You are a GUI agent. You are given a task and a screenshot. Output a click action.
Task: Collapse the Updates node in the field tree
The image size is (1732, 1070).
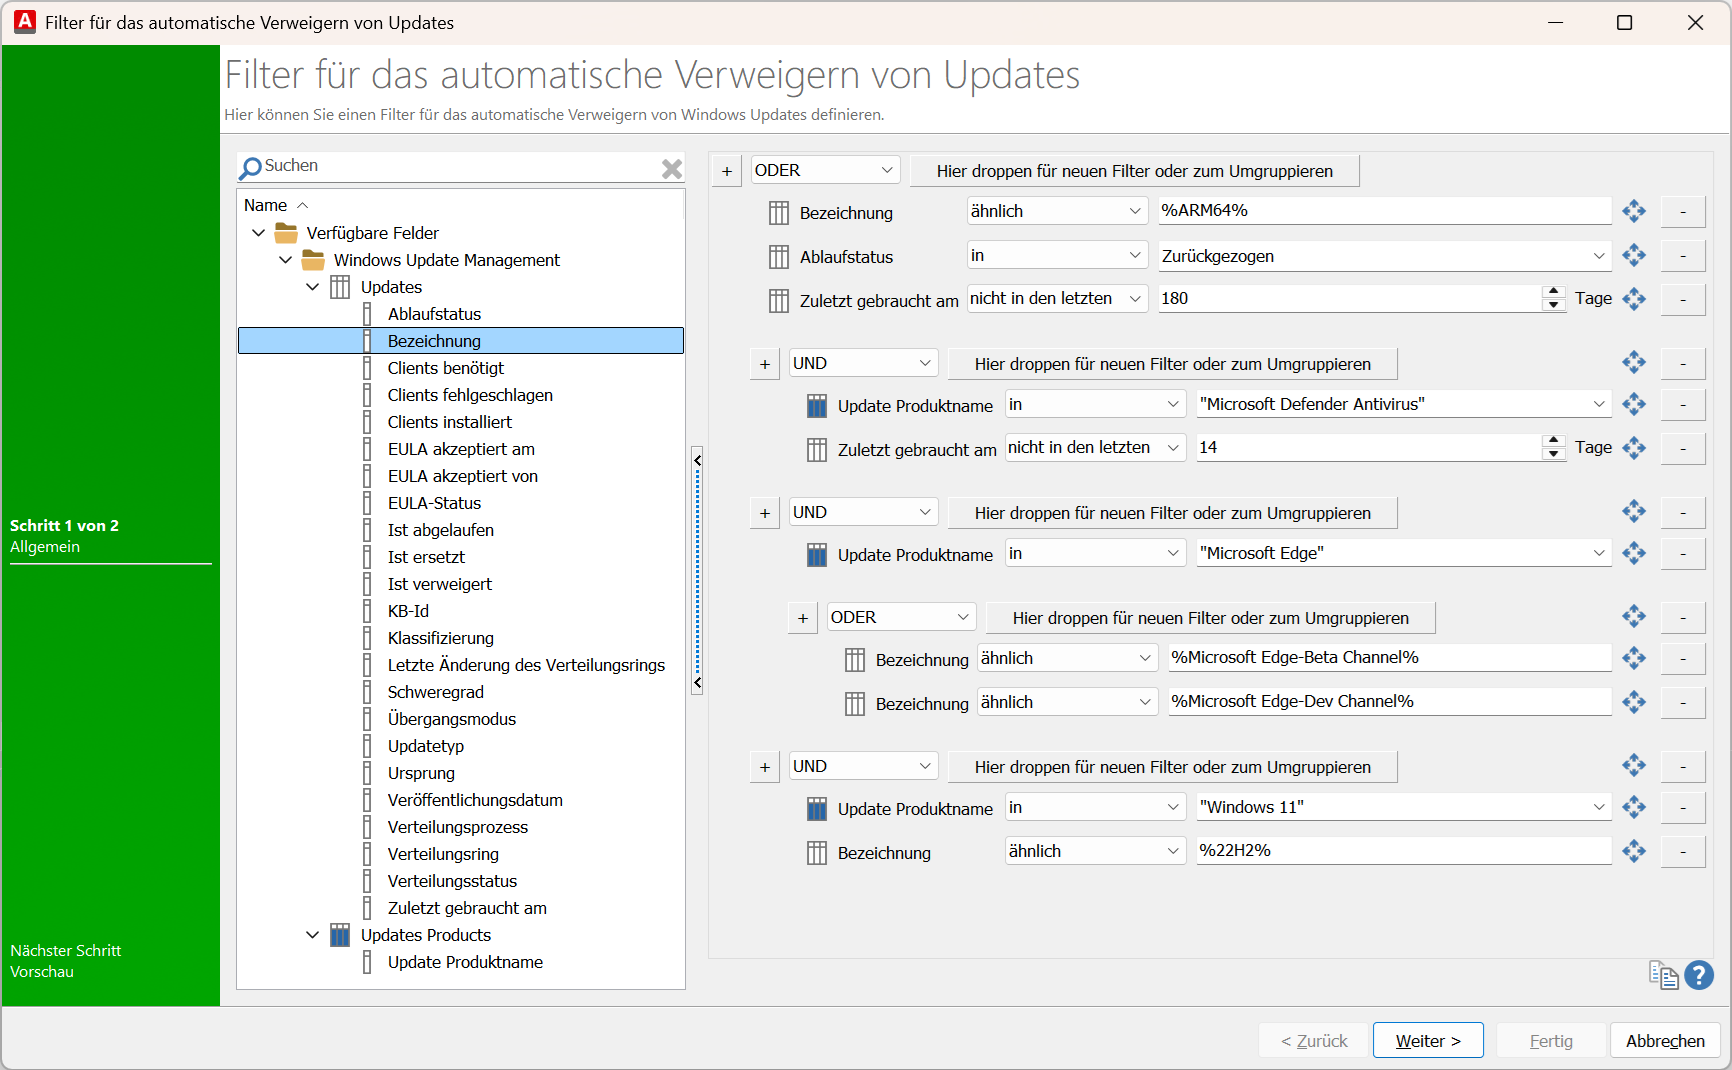[x=313, y=287]
